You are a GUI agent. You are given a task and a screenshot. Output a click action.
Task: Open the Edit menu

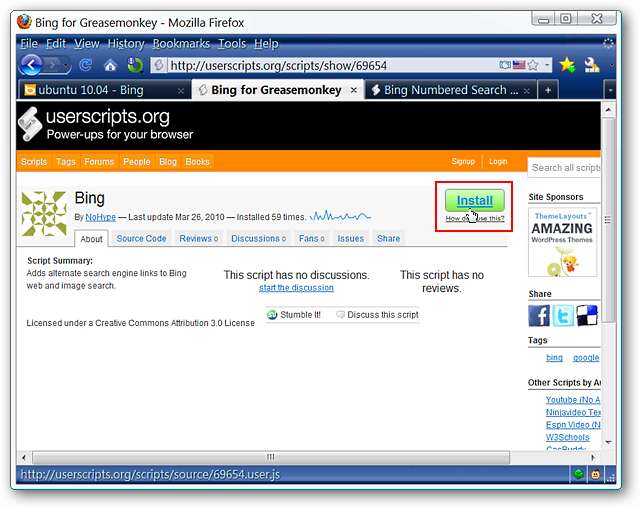coord(56,43)
